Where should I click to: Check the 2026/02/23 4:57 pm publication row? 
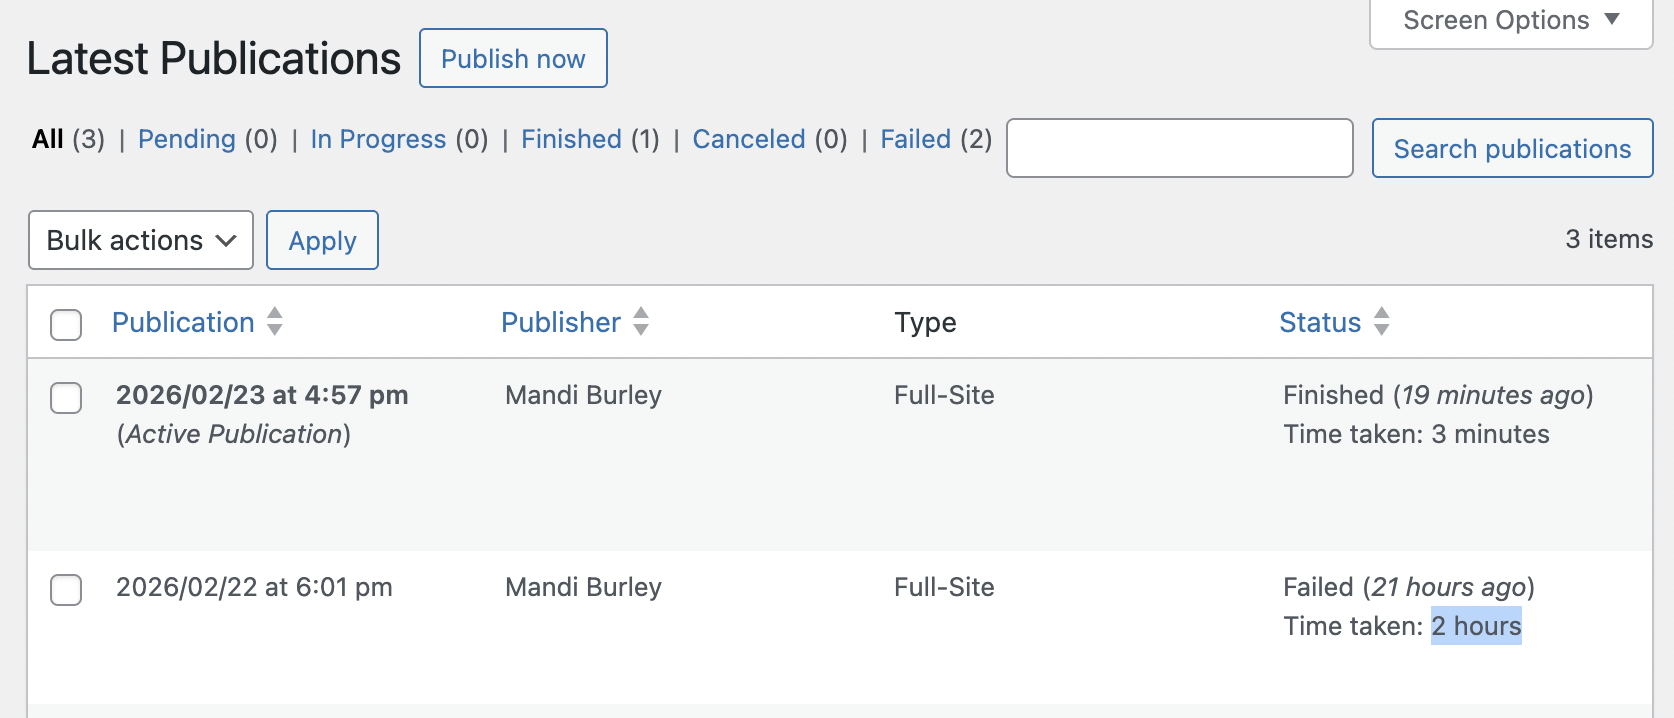[x=66, y=398]
